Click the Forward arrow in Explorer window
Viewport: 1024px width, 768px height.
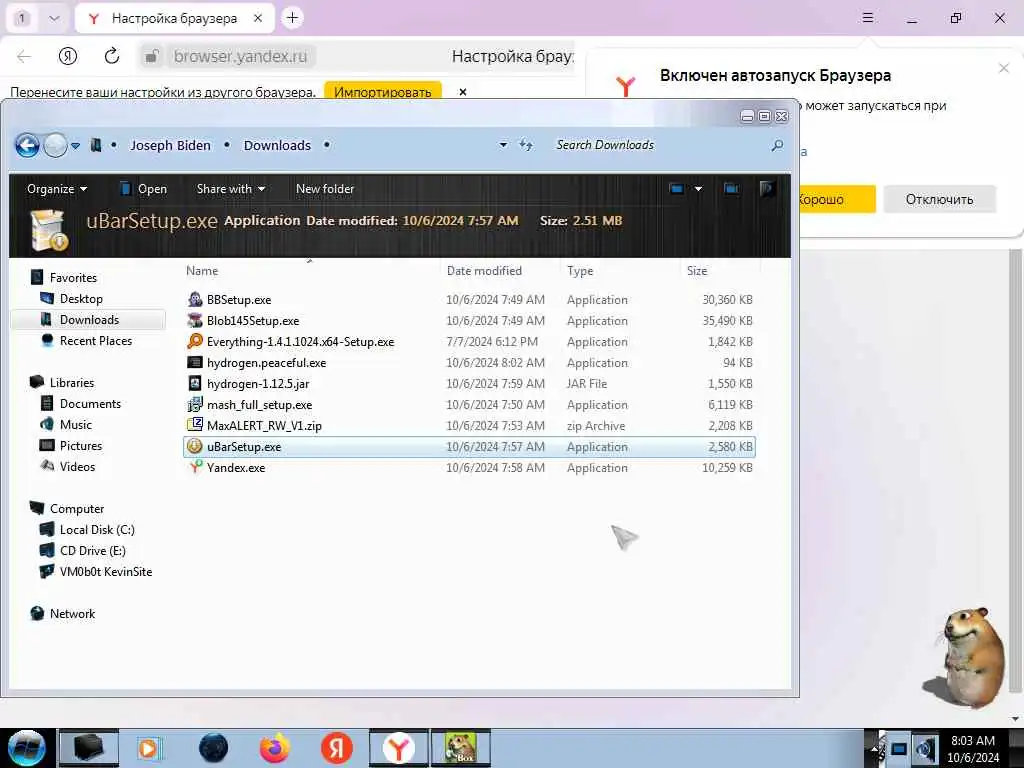[56, 145]
